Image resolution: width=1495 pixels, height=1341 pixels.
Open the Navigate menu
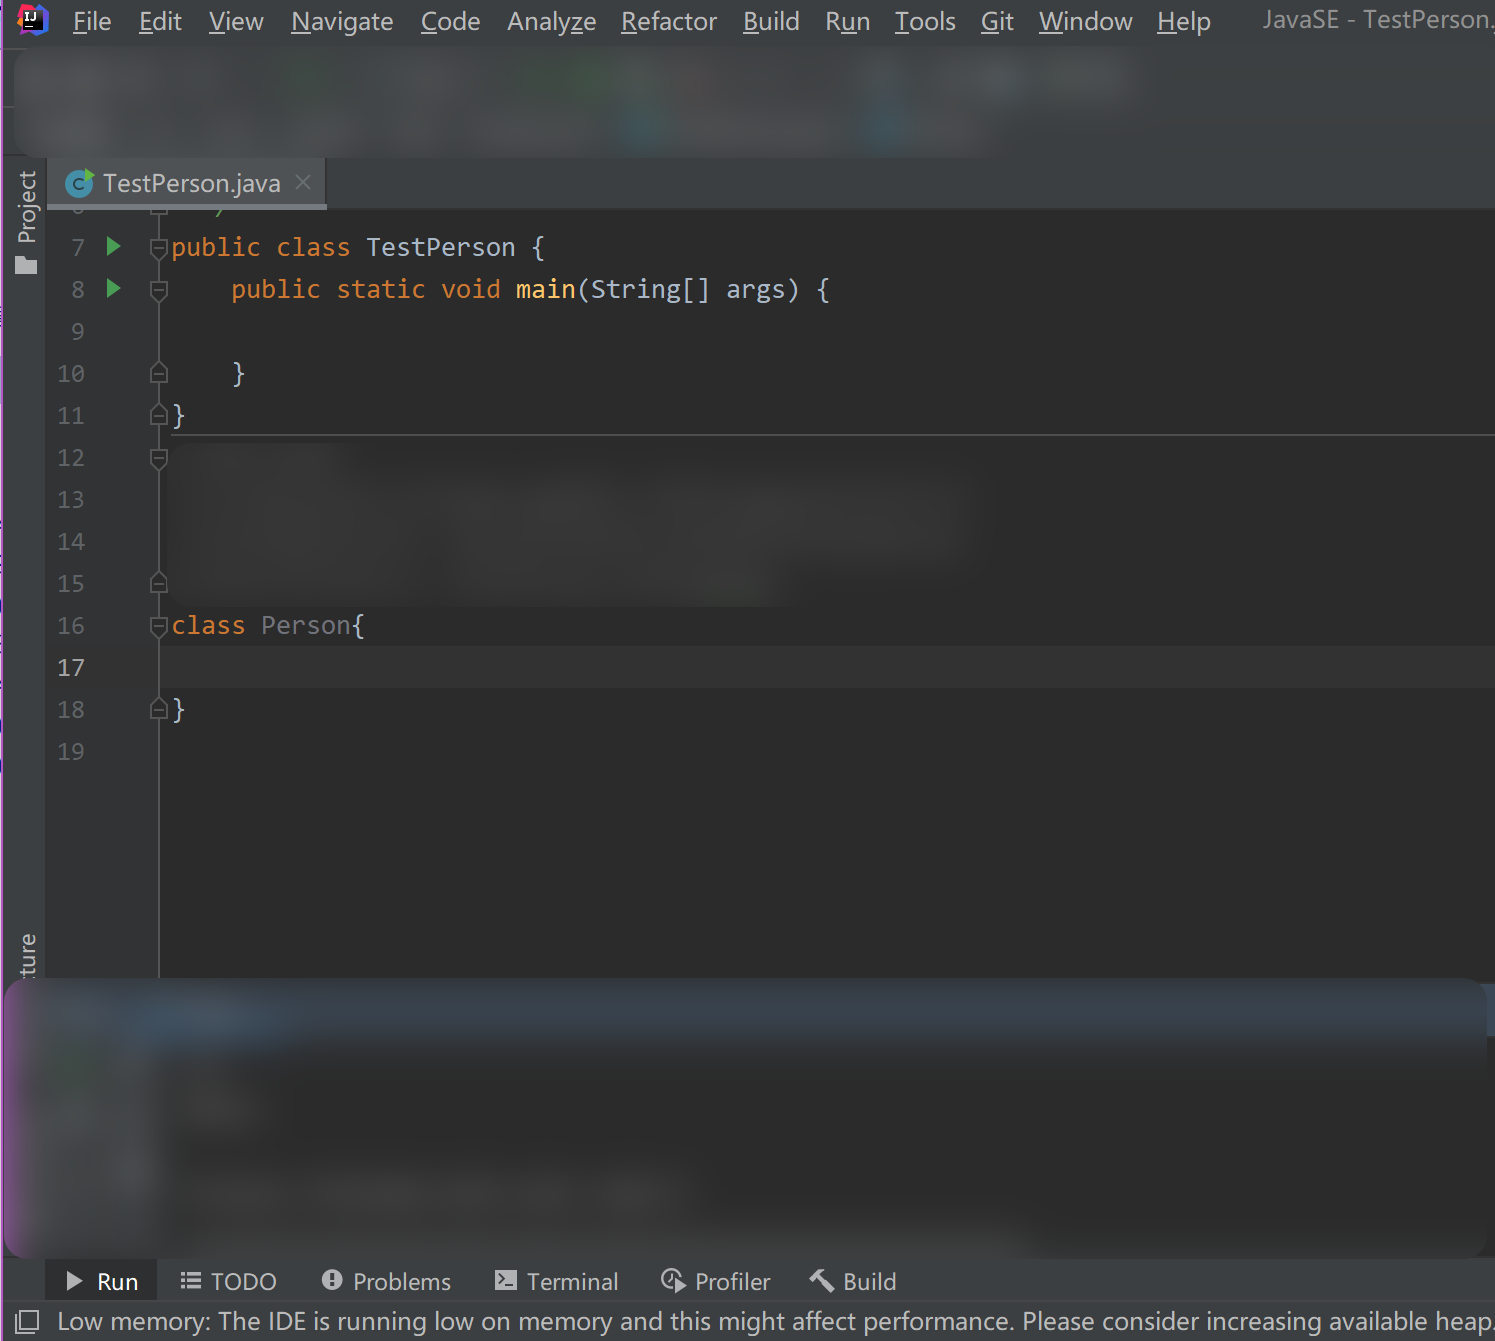pos(342,21)
